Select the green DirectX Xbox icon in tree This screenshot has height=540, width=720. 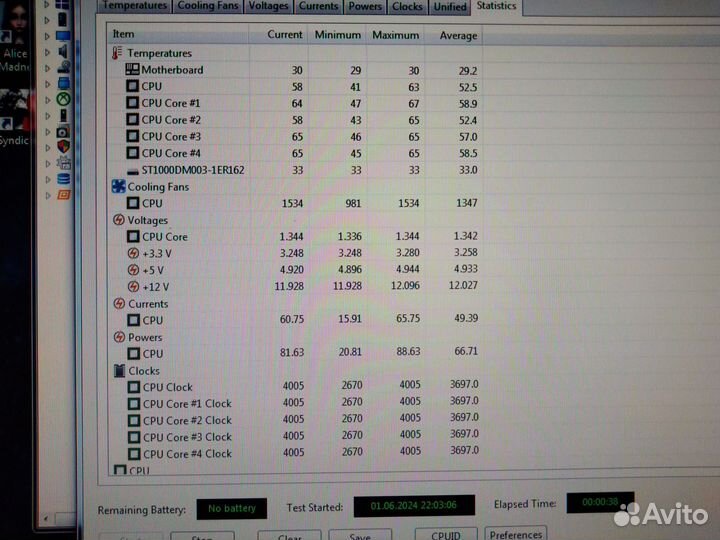coord(62,100)
